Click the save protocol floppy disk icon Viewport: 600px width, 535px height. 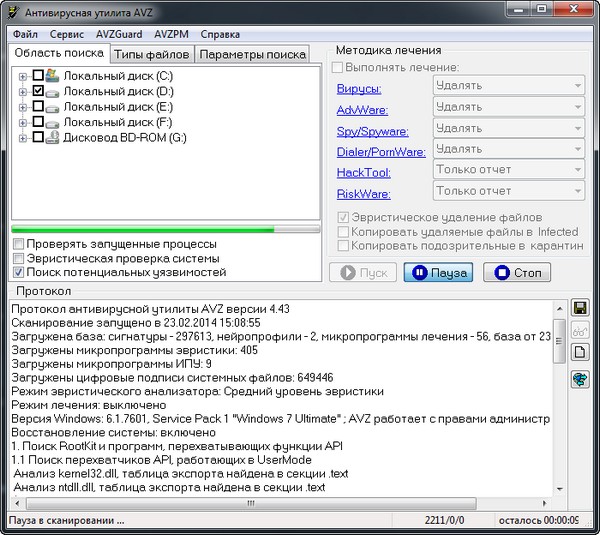coord(579,307)
